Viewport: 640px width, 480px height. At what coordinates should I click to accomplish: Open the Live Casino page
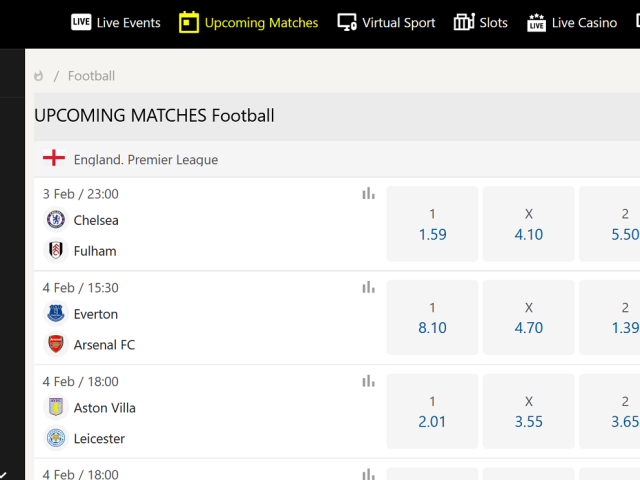[x=572, y=22]
